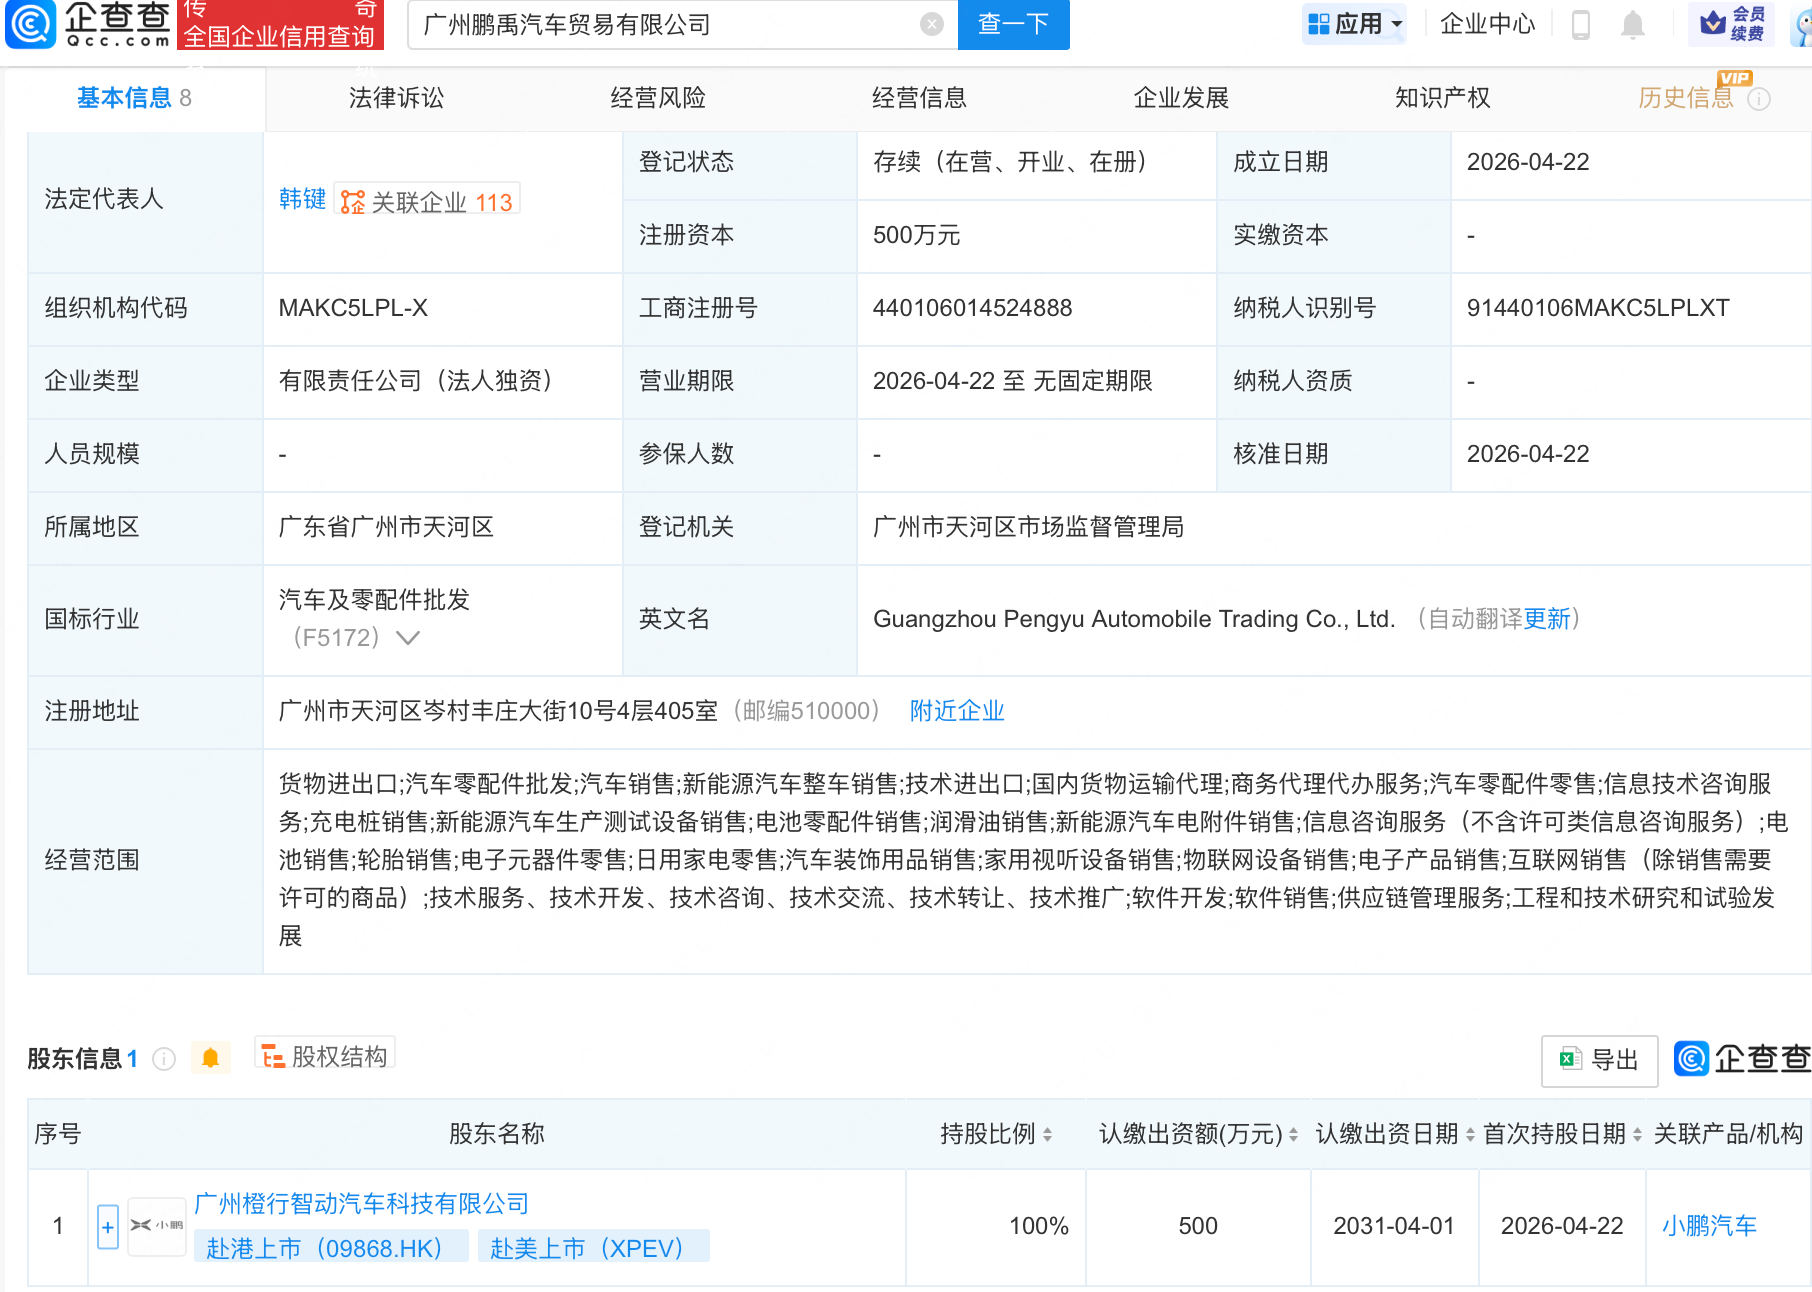Click the 查一下 search button
The image size is (1812, 1292).
[x=1012, y=25]
